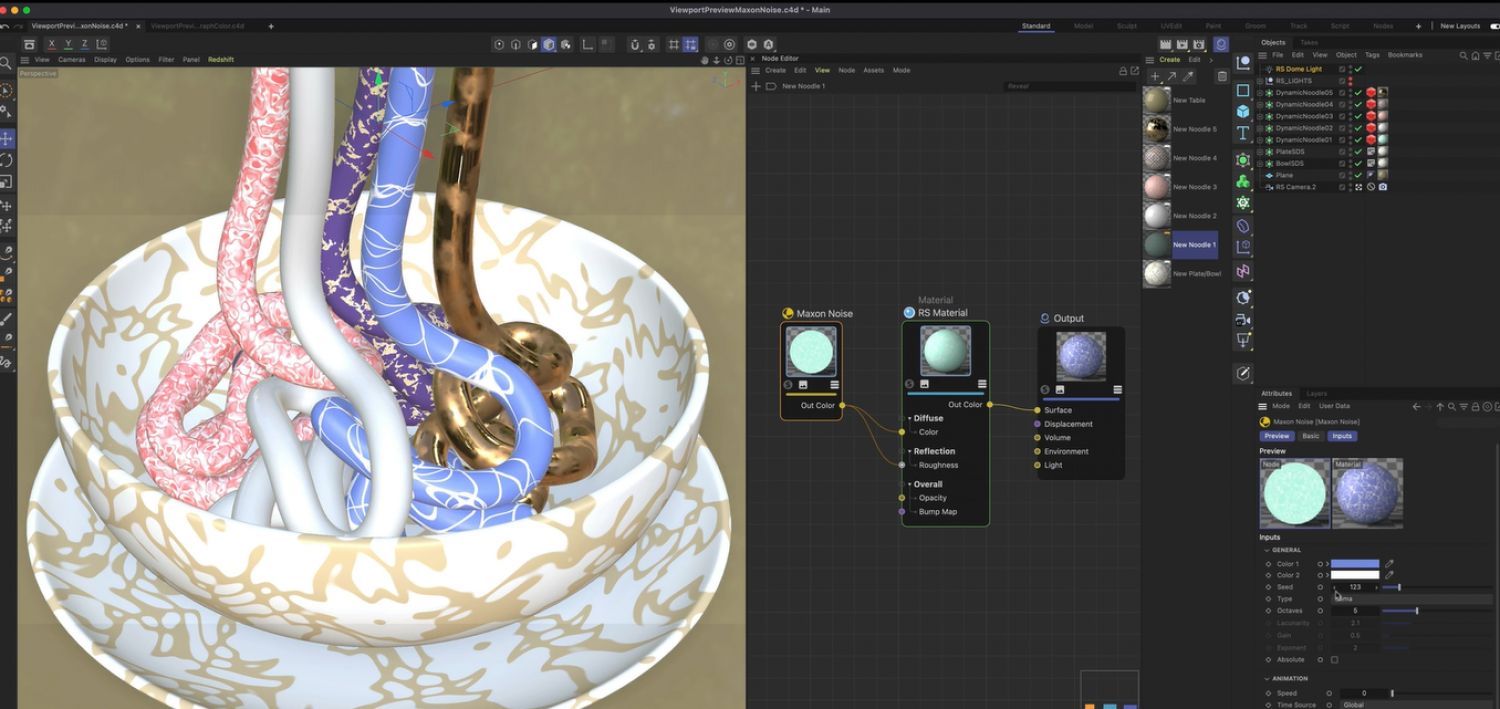
Task: Switch to the Takes tab
Action: [x=1308, y=42]
